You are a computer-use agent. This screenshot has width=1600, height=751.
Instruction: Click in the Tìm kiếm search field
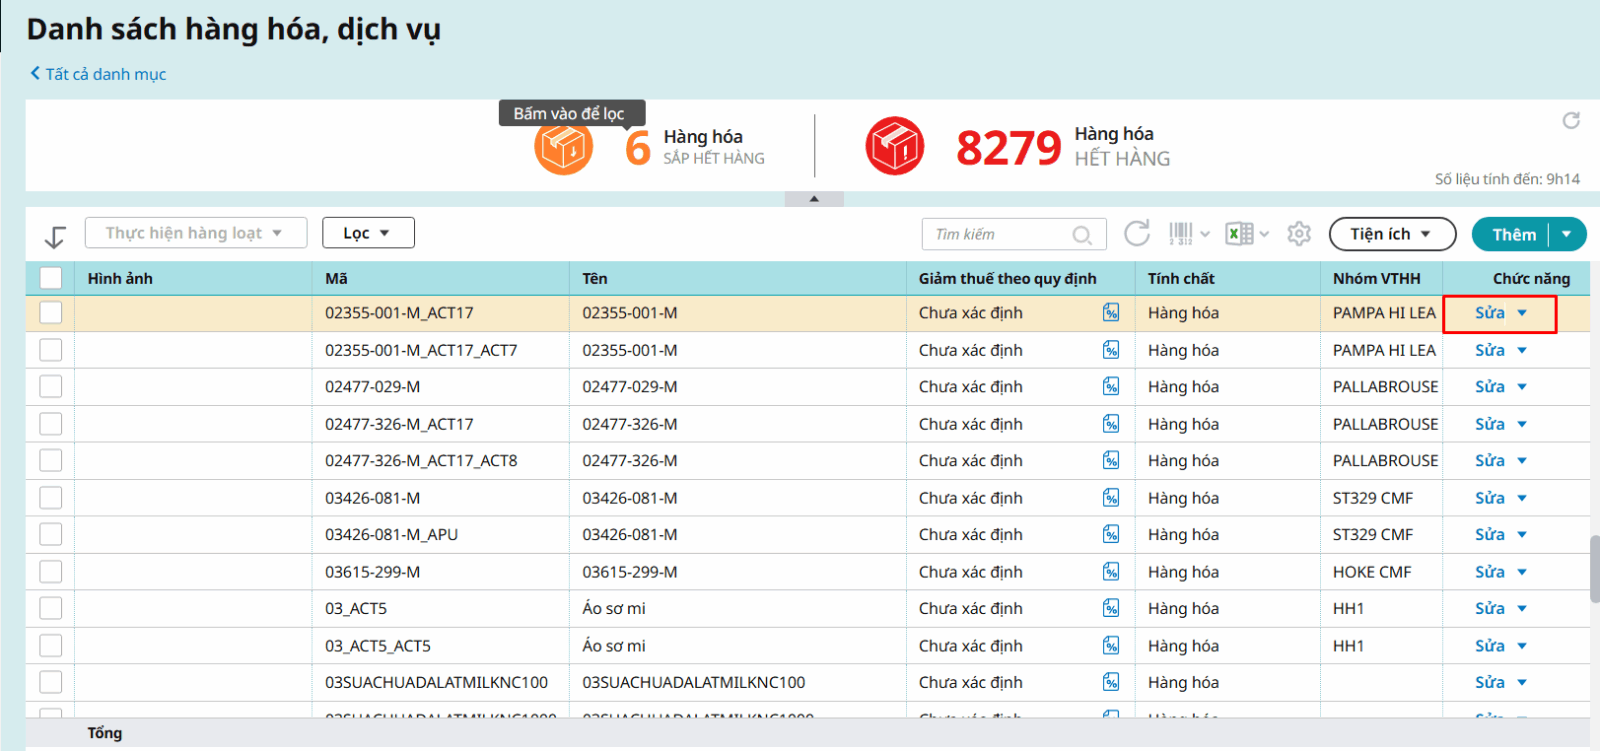pyautogui.click(x=1000, y=234)
